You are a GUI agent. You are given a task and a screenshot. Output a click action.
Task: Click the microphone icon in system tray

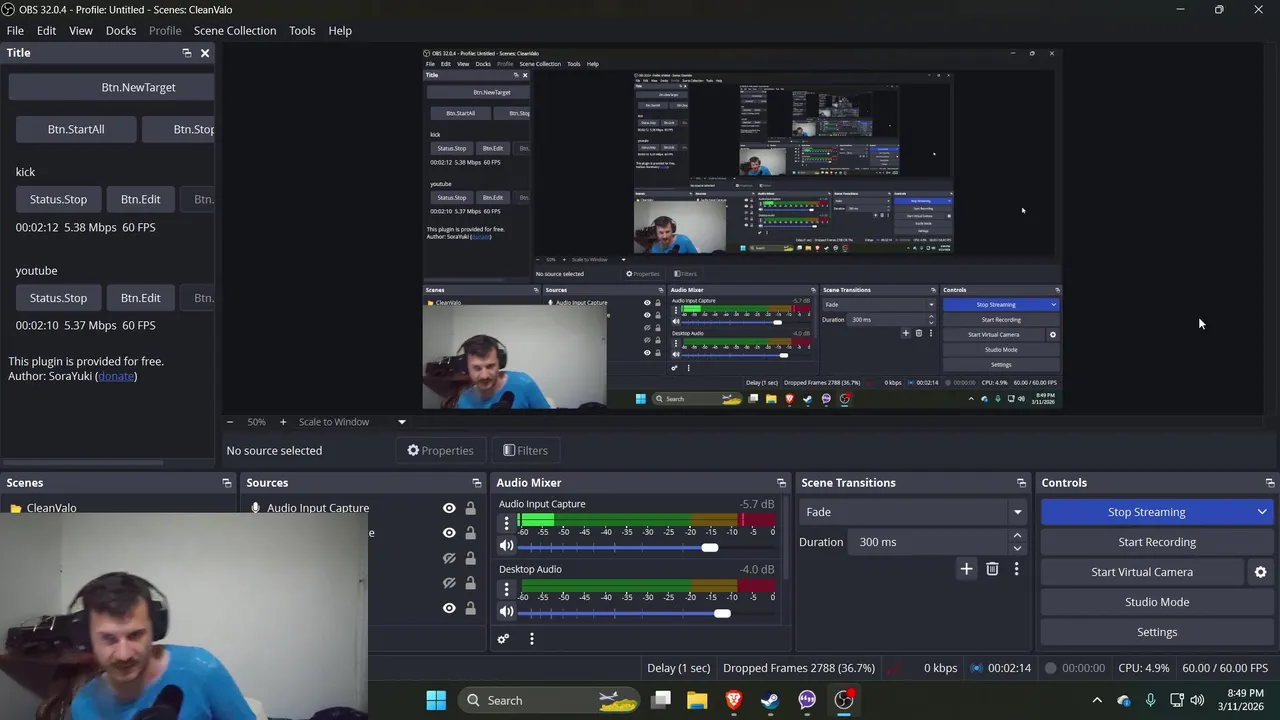click(1150, 700)
